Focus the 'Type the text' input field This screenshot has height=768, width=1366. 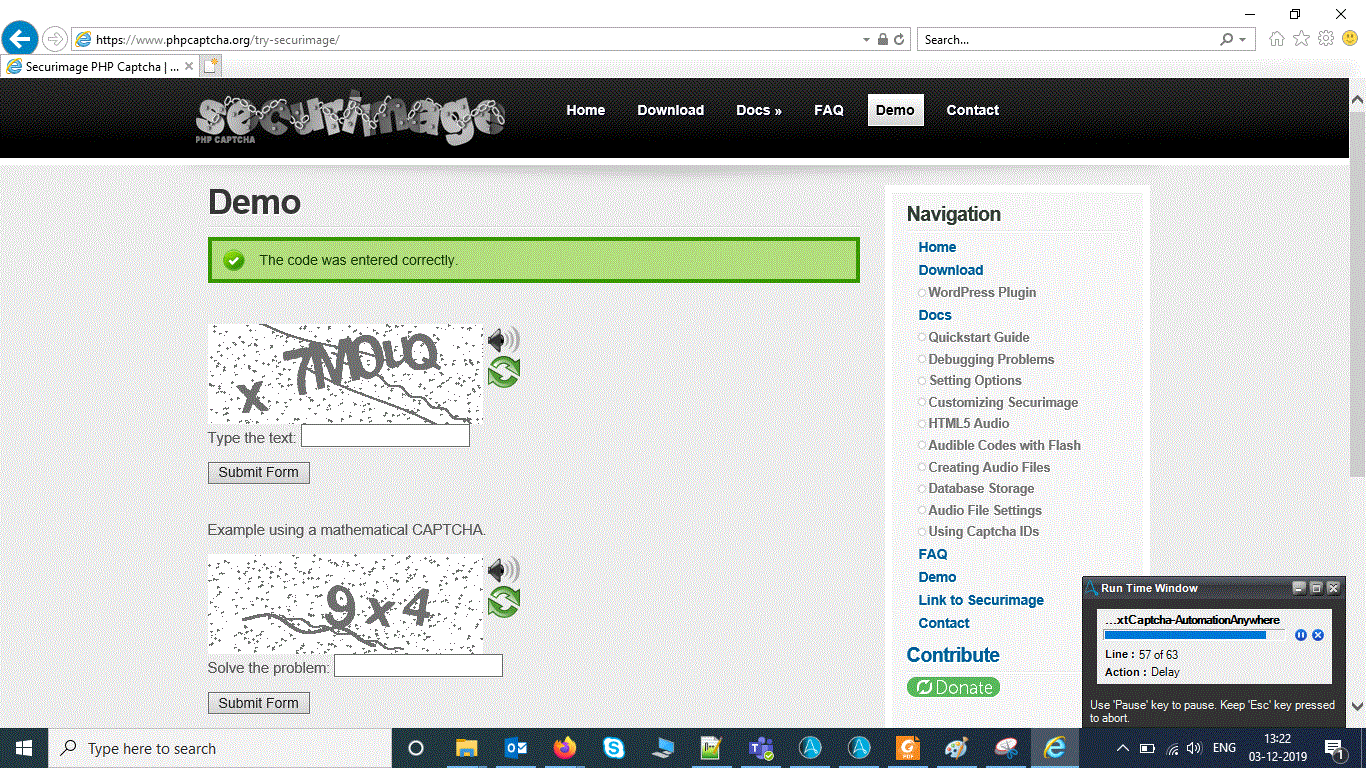[x=385, y=436]
